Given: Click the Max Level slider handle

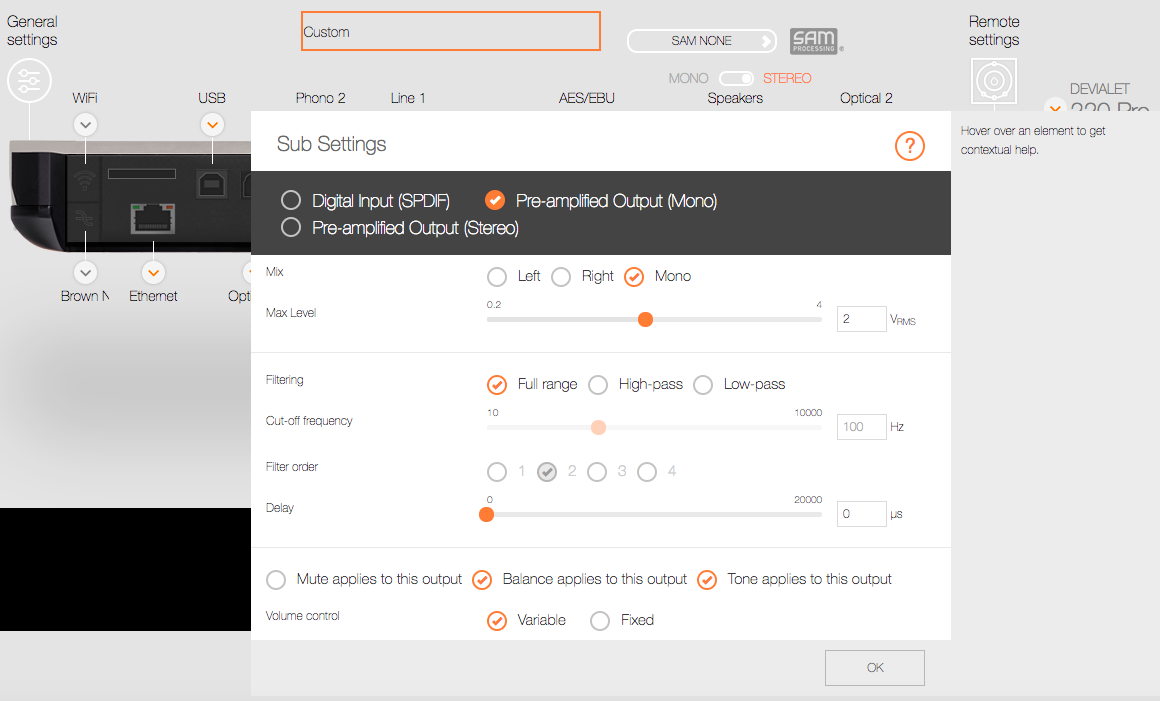Looking at the screenshot, I should click(645, 319).
